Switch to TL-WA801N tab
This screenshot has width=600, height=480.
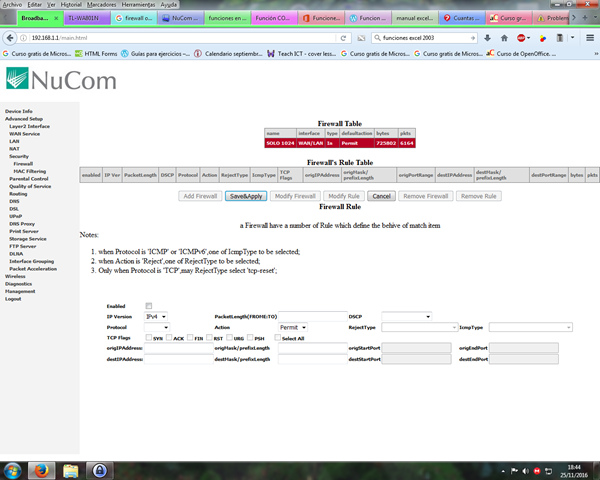point(87,18)
